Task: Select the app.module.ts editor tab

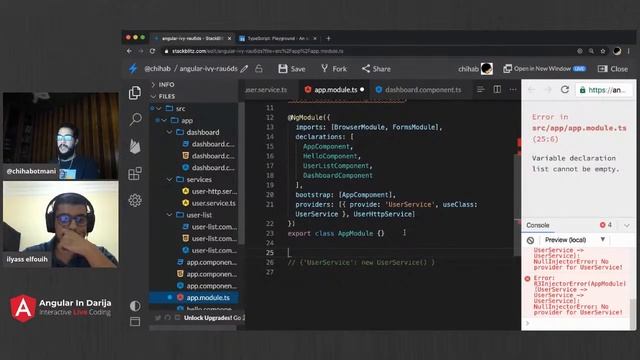Action: (x=336, y=90)
